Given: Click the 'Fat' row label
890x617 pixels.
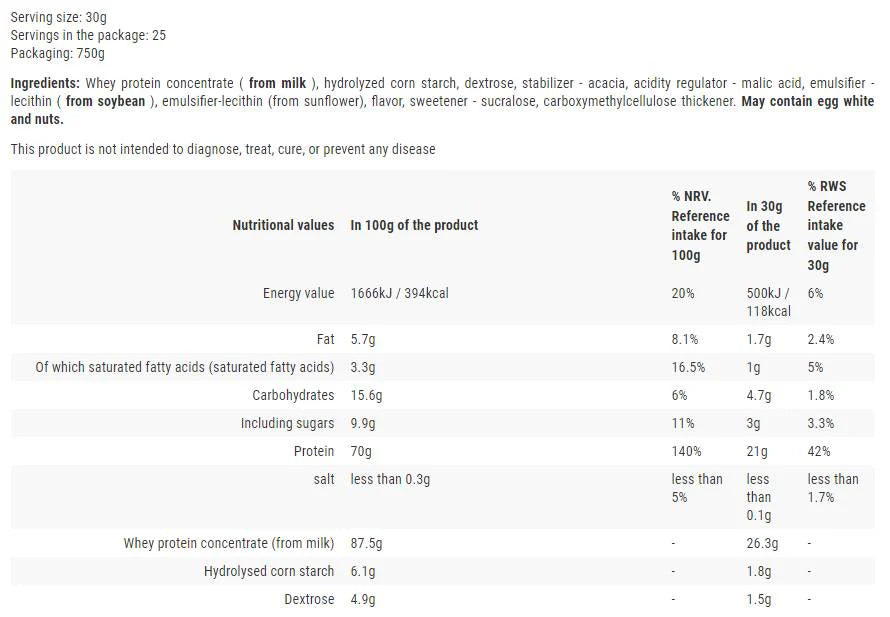Looking at the screenshot, I should (x=325, y=339).
